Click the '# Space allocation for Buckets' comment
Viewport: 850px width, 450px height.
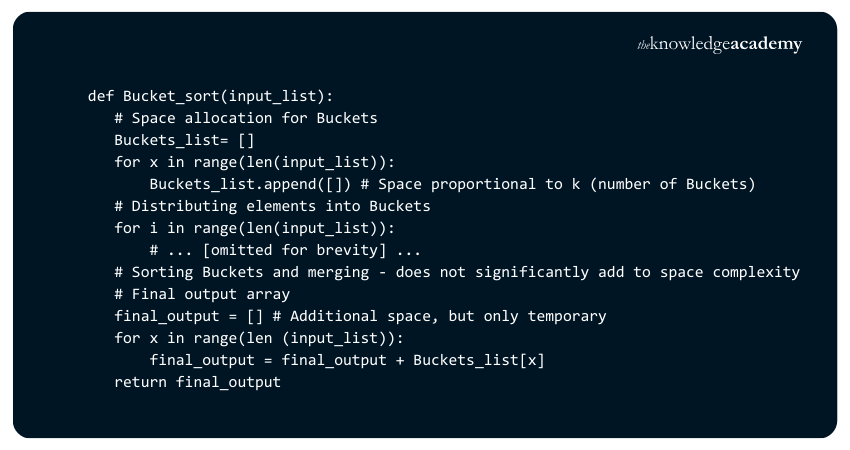tap(246, 119)
